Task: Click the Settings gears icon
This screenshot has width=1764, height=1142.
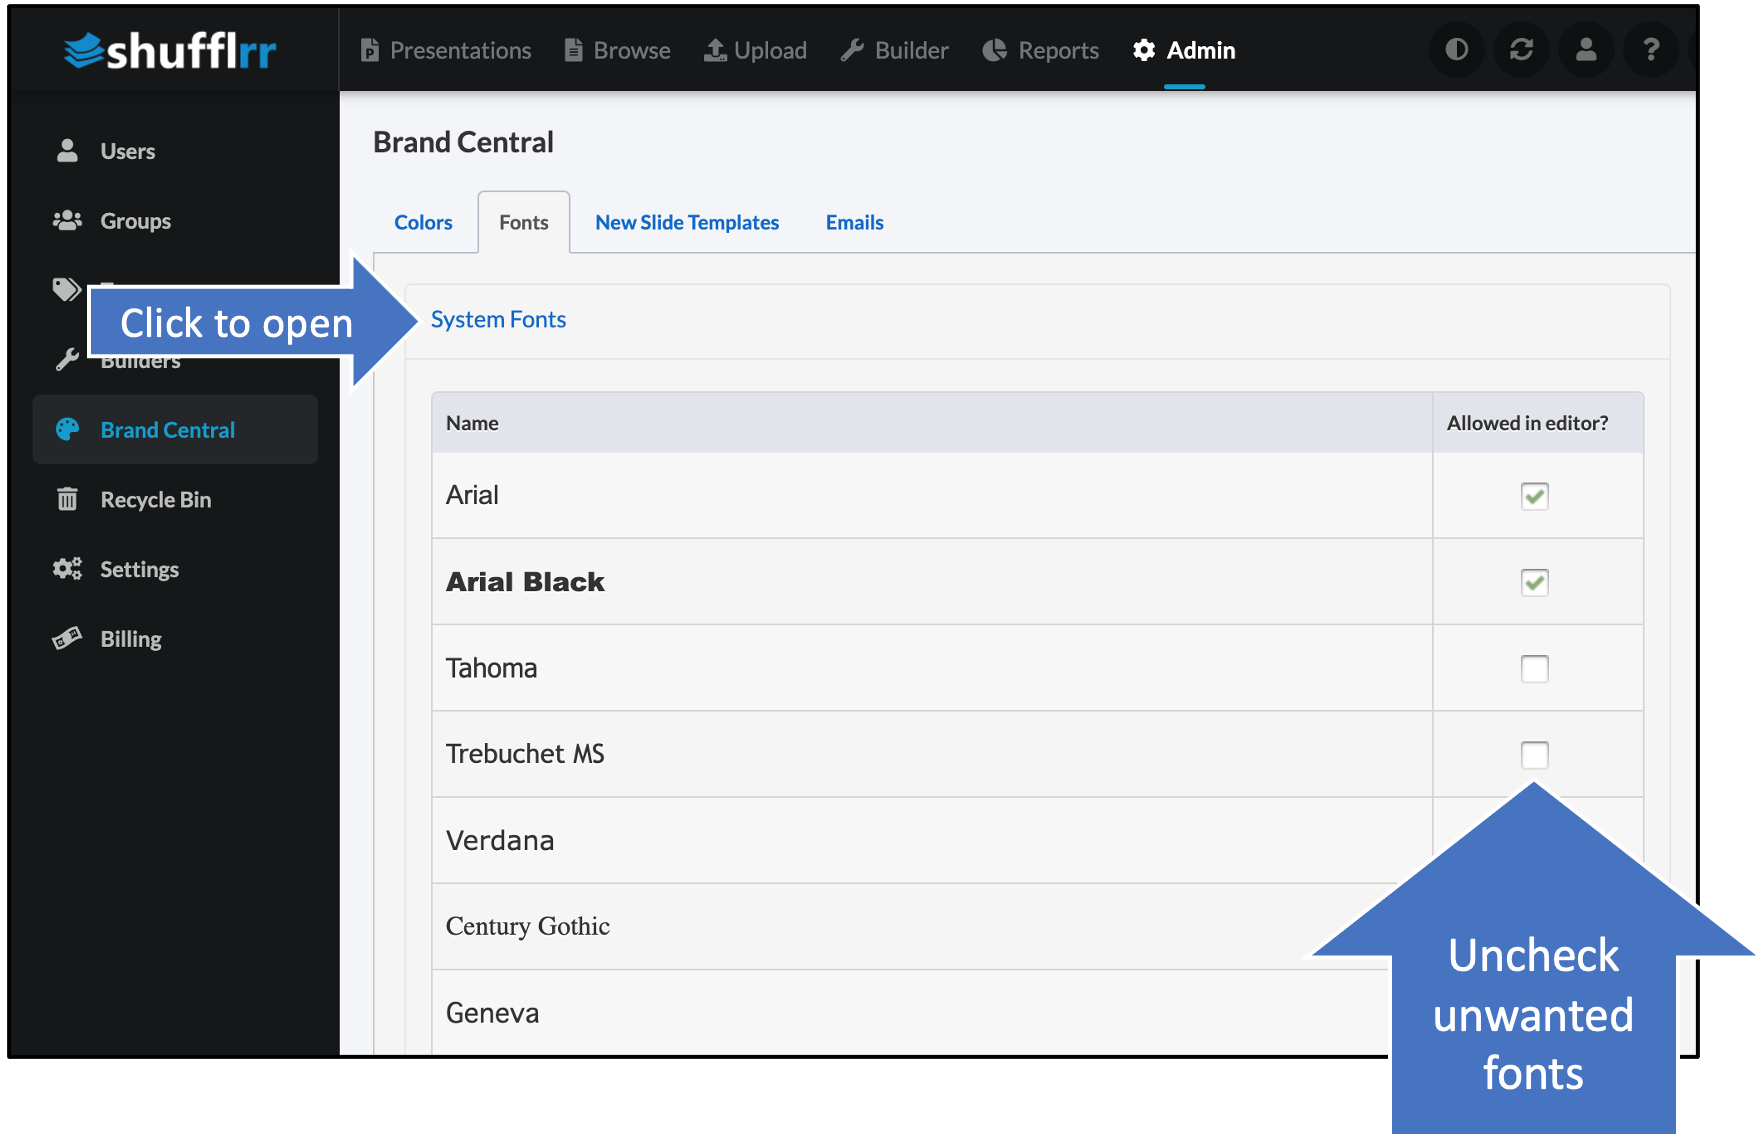Action: click(x=67, y=569)
